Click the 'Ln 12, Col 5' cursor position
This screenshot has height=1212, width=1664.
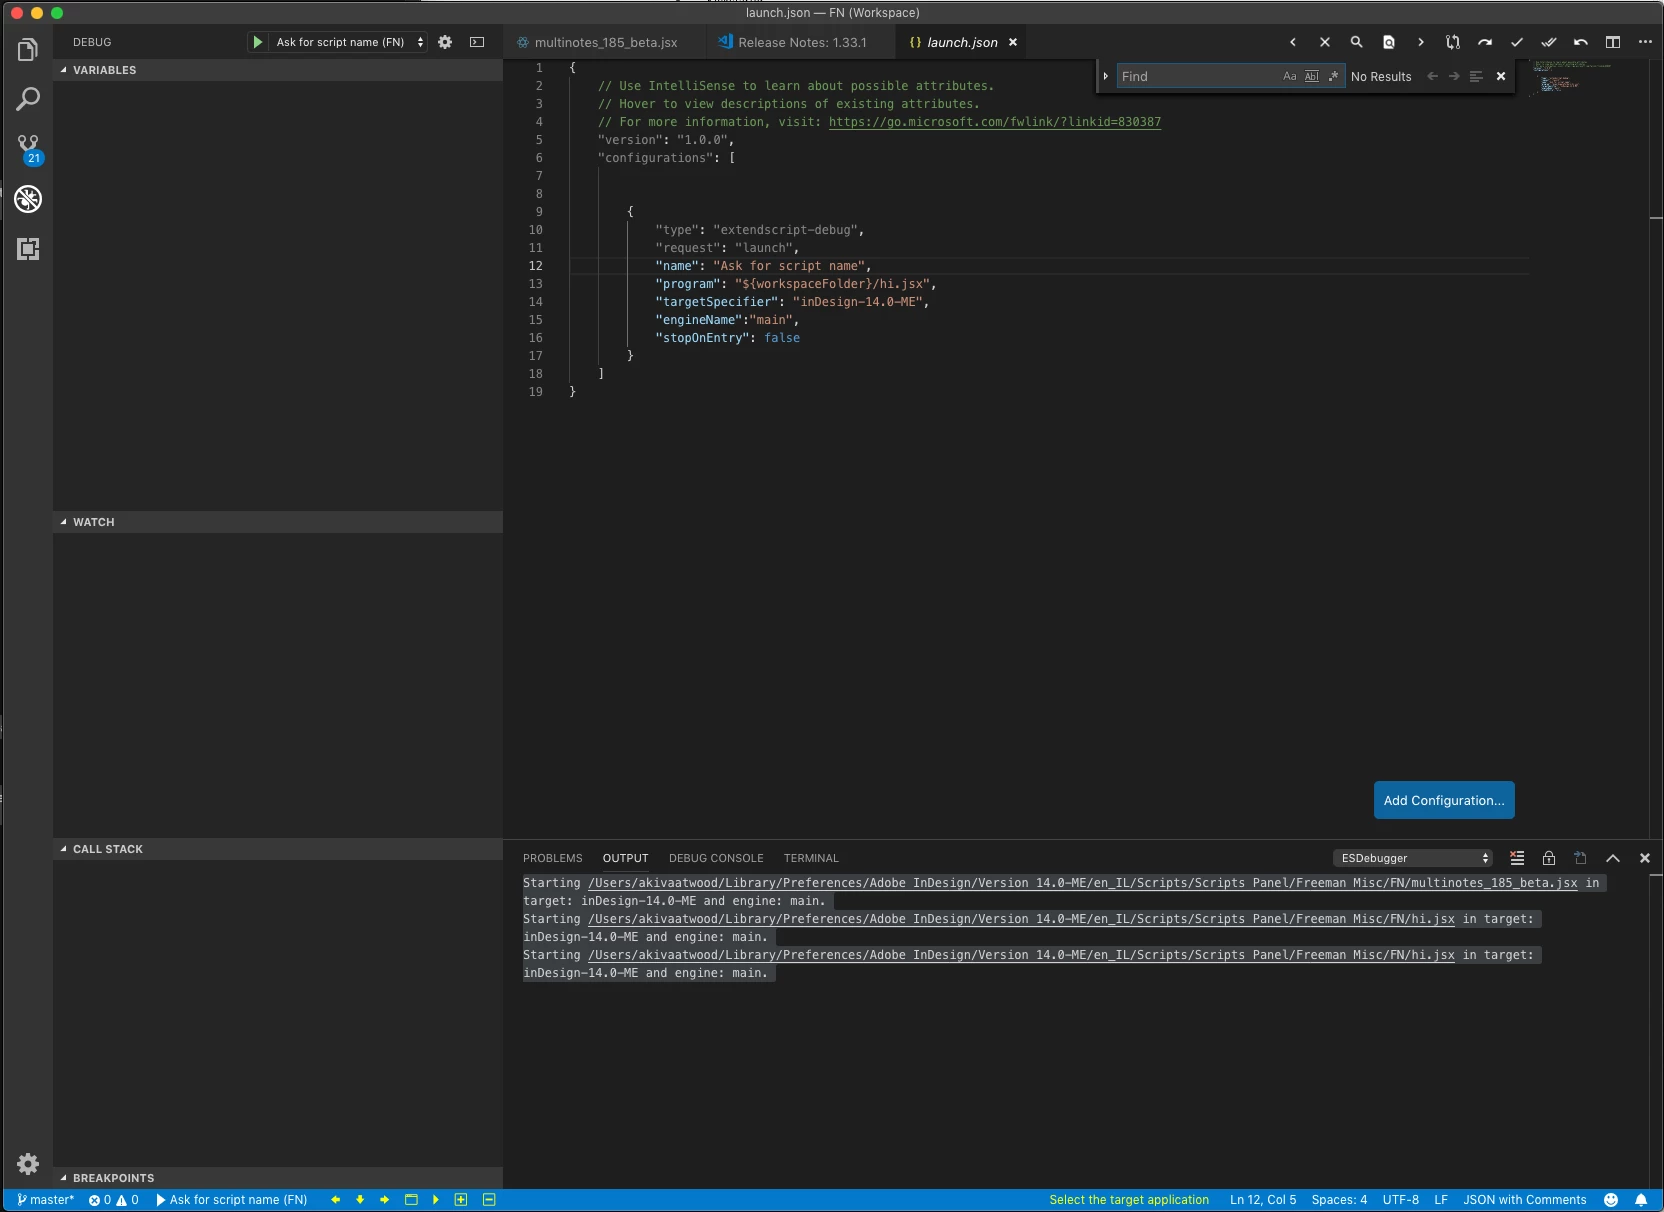pyautogui.click(x=1263, y=1200)
